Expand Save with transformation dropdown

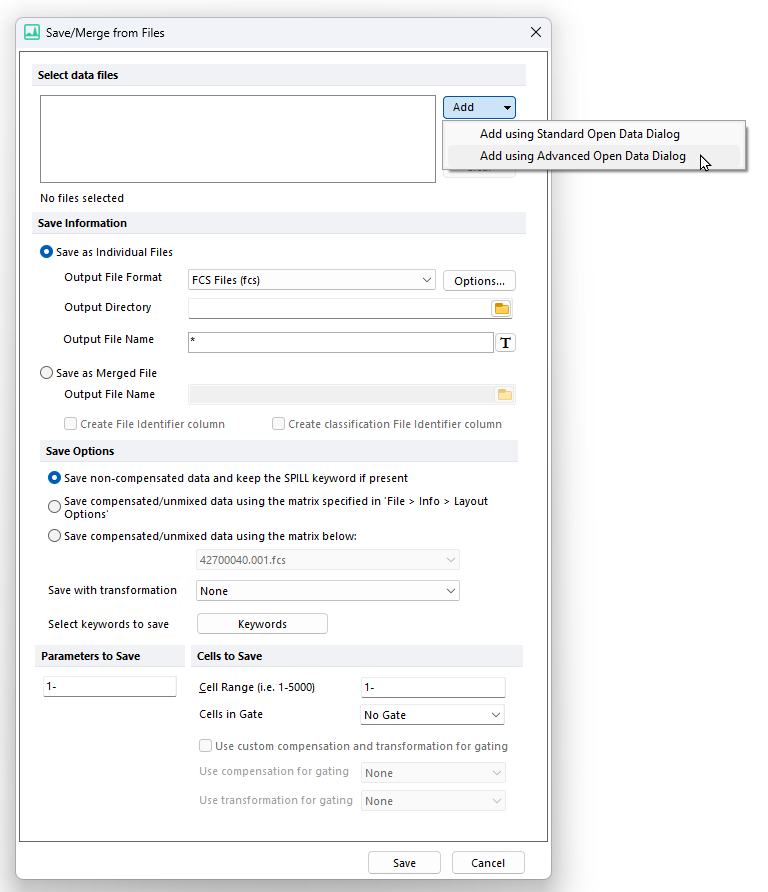click(x=328, y=590)
